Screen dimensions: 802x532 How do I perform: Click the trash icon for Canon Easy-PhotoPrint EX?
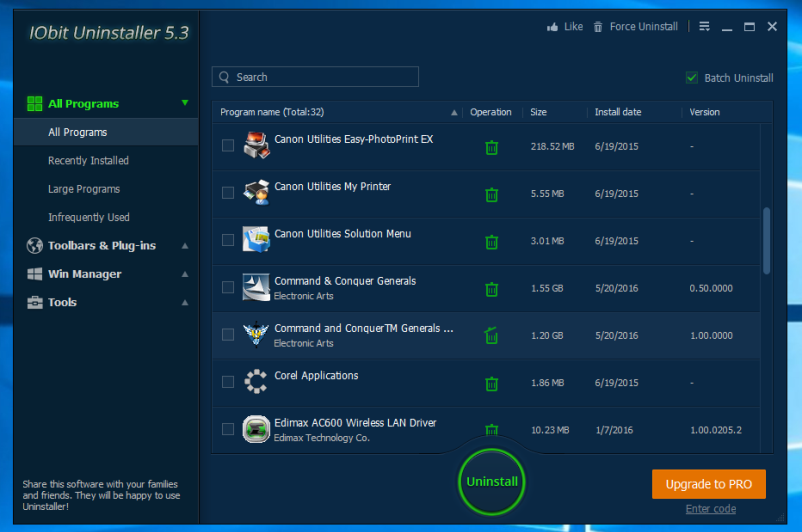pos(492,147)
